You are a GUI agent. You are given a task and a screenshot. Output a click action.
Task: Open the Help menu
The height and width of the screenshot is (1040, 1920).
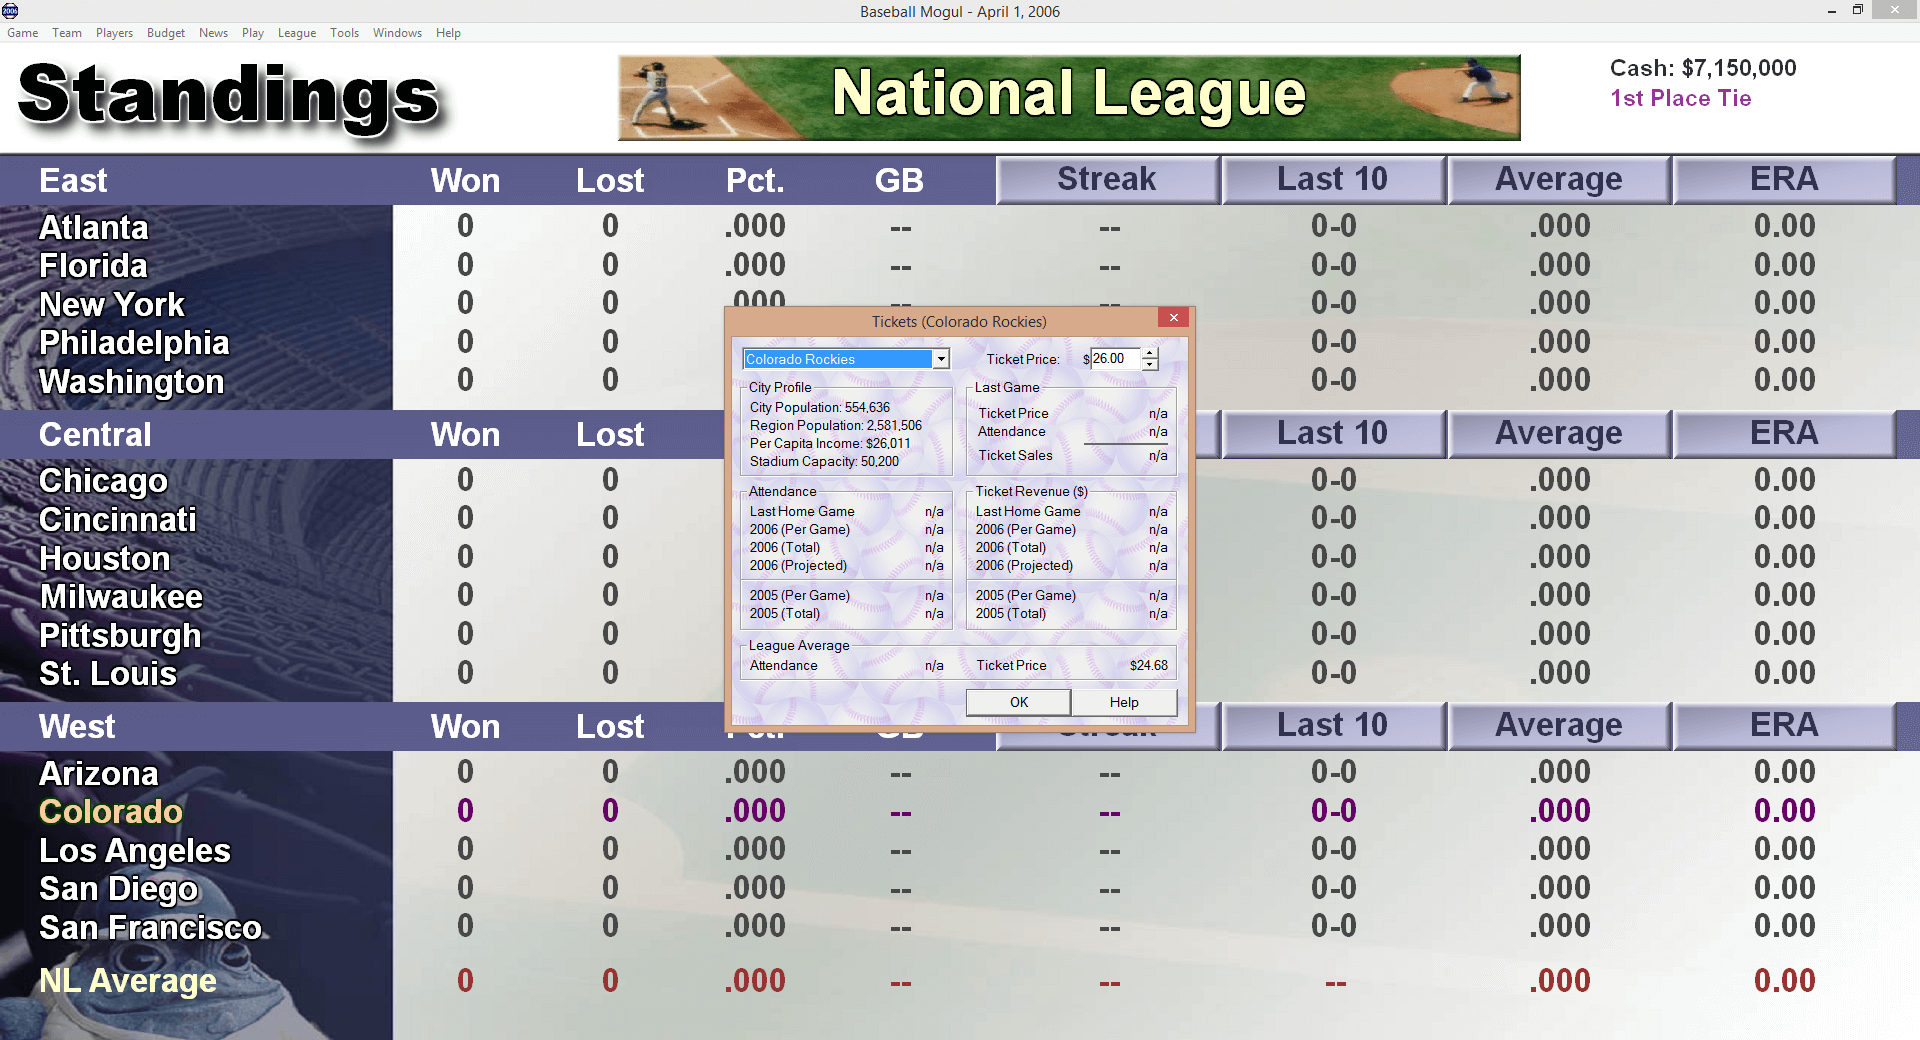(448, 33)
